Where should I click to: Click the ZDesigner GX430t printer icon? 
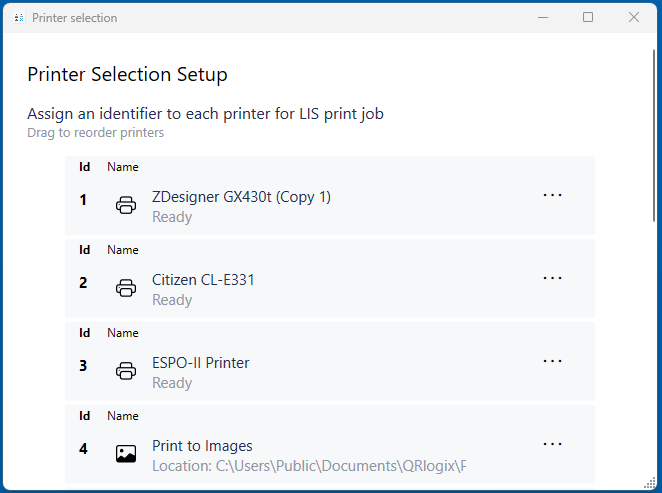tap(126, 205)
